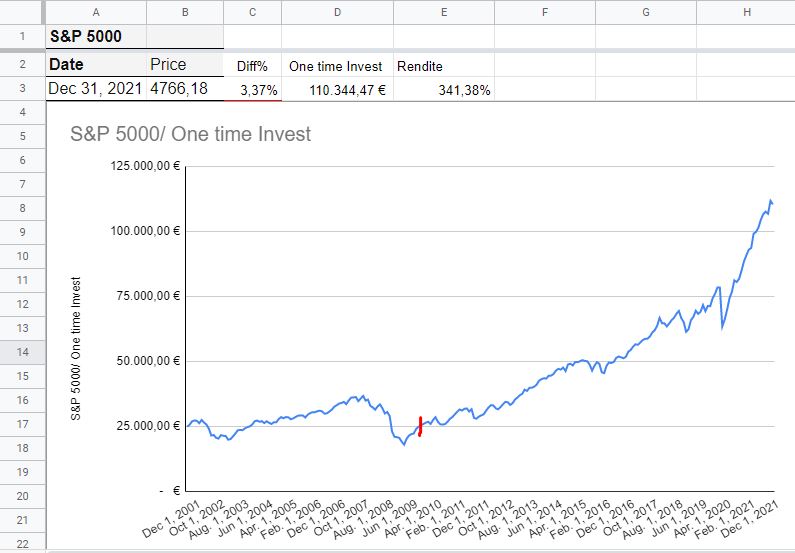Click the 100.000,00 € axis label

tap(146, 231)
